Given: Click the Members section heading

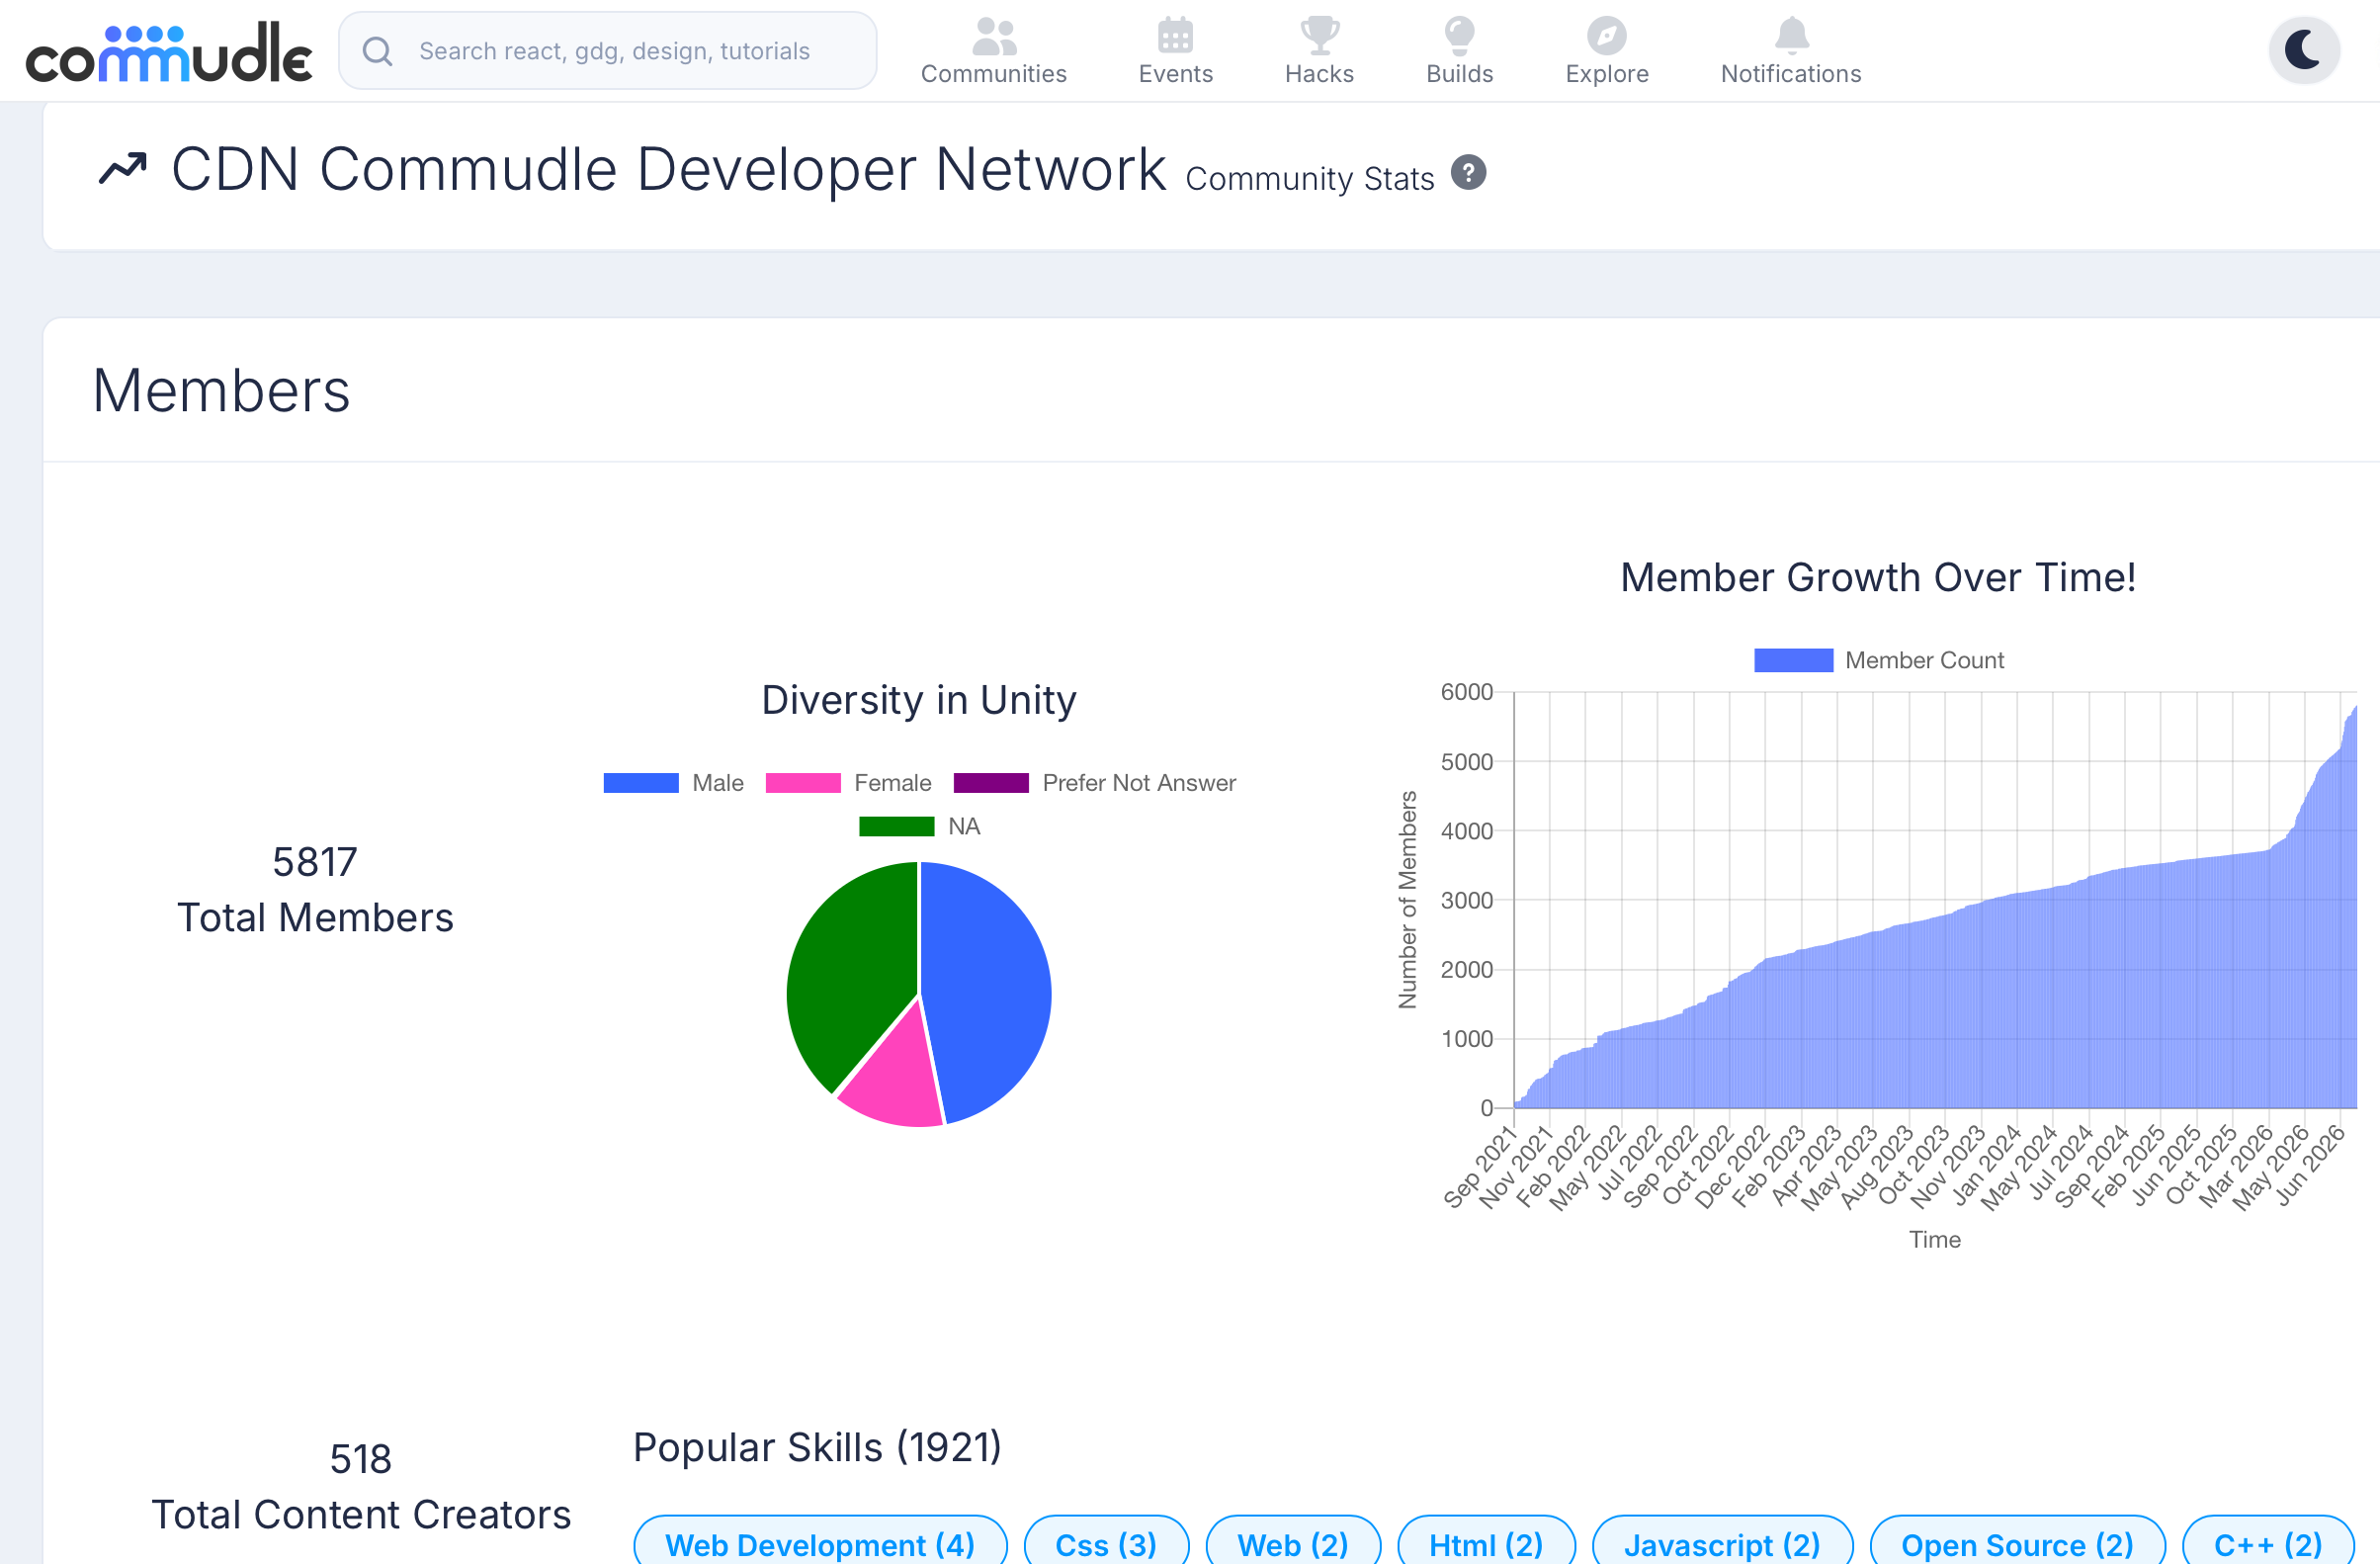Looking at the screenshot, I should pos(221,390).
